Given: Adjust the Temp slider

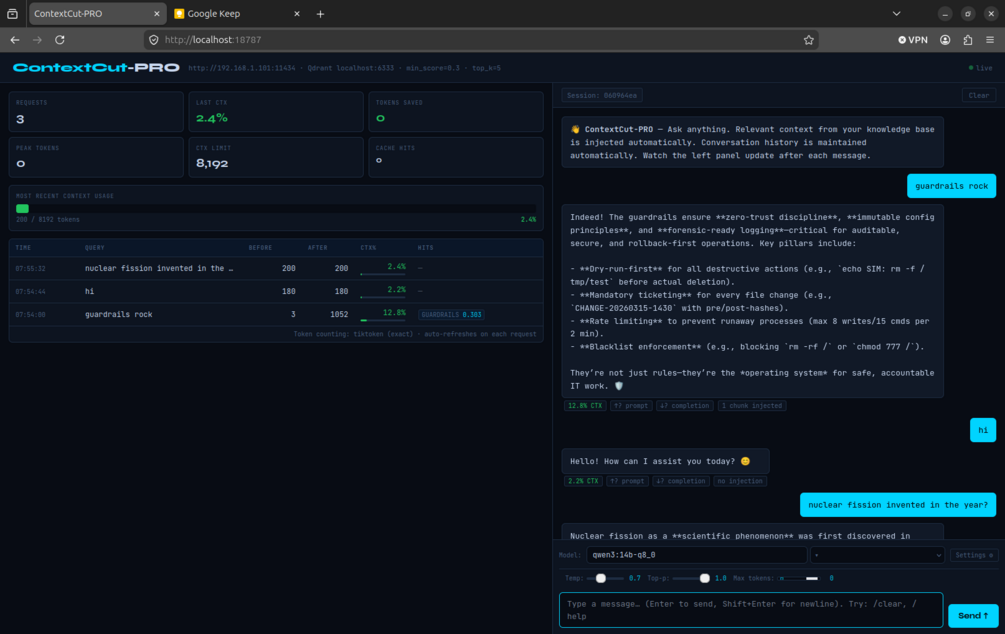Looking at the screenshot, I should (x=605, y=578).
